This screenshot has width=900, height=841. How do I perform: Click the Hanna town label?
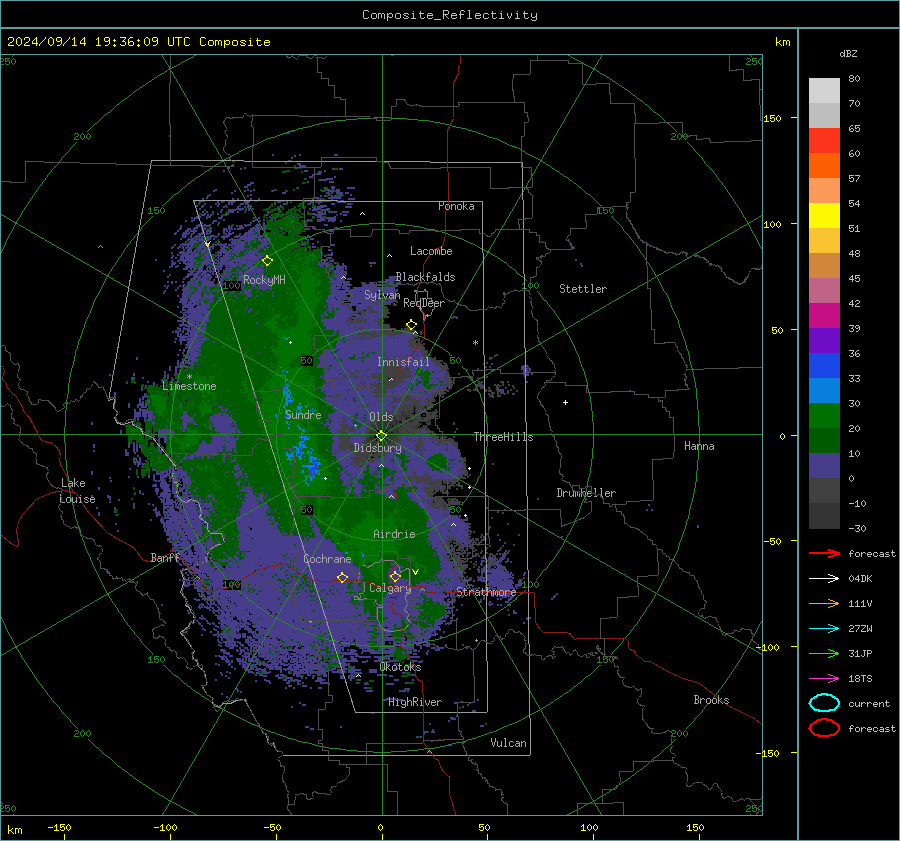pos(699,446)
